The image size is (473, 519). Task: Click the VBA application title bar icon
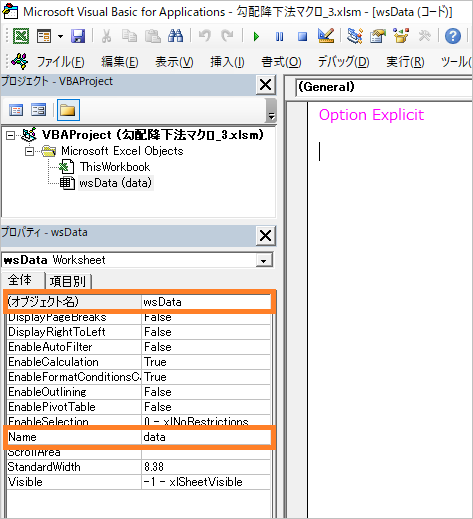tap(10, 11)
